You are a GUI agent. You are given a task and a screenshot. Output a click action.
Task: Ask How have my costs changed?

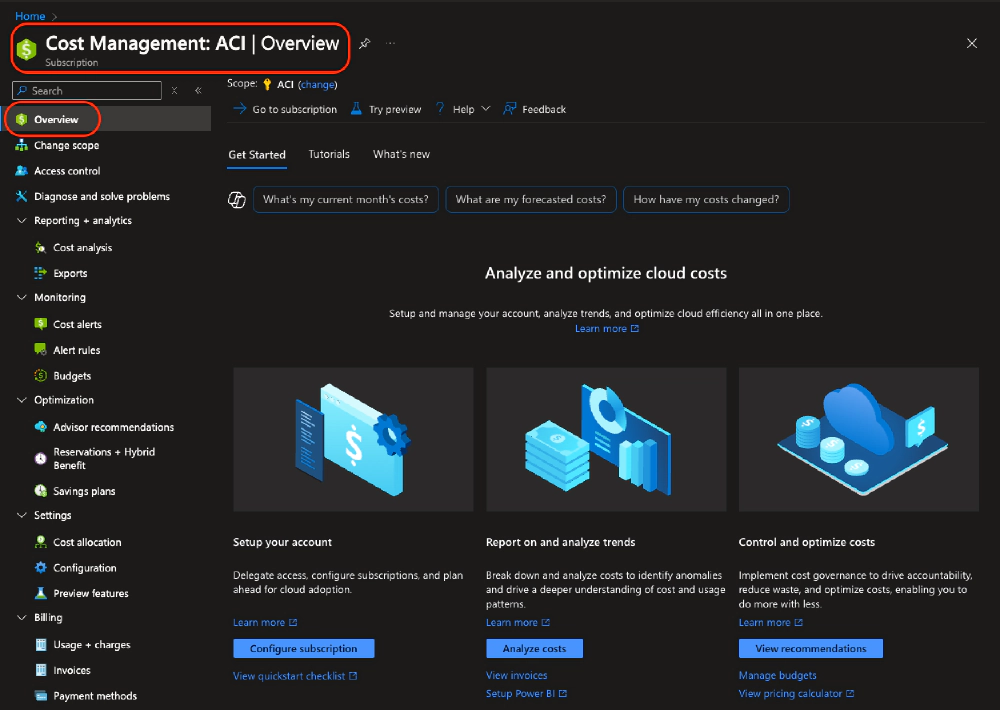(x=706, y=200)
